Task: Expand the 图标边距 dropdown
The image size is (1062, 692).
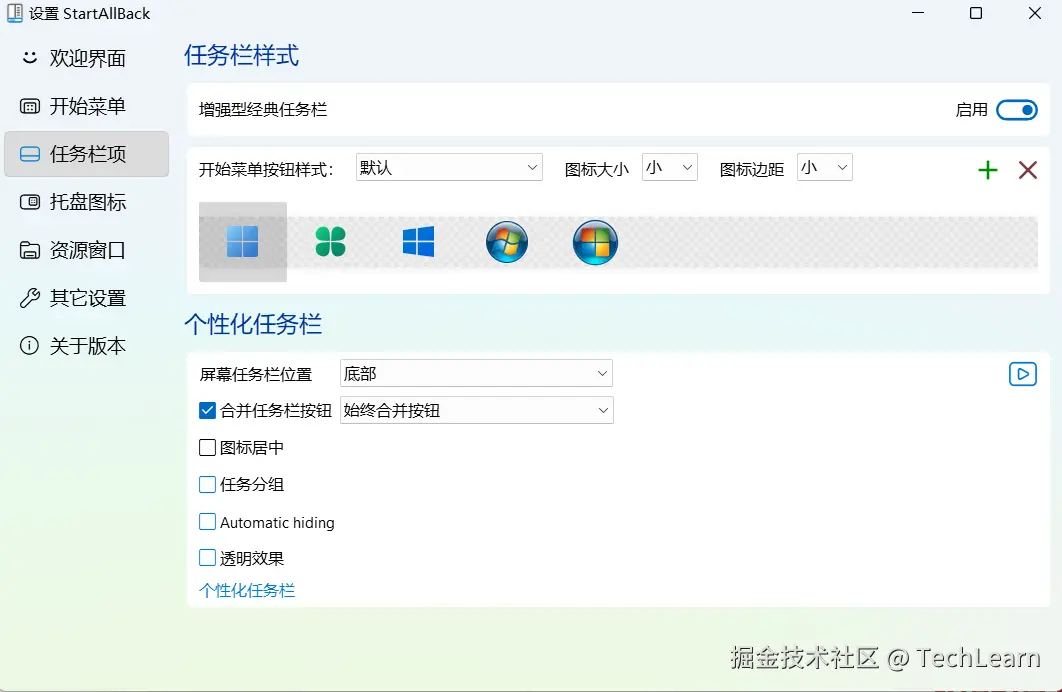Action: (824, 167)
